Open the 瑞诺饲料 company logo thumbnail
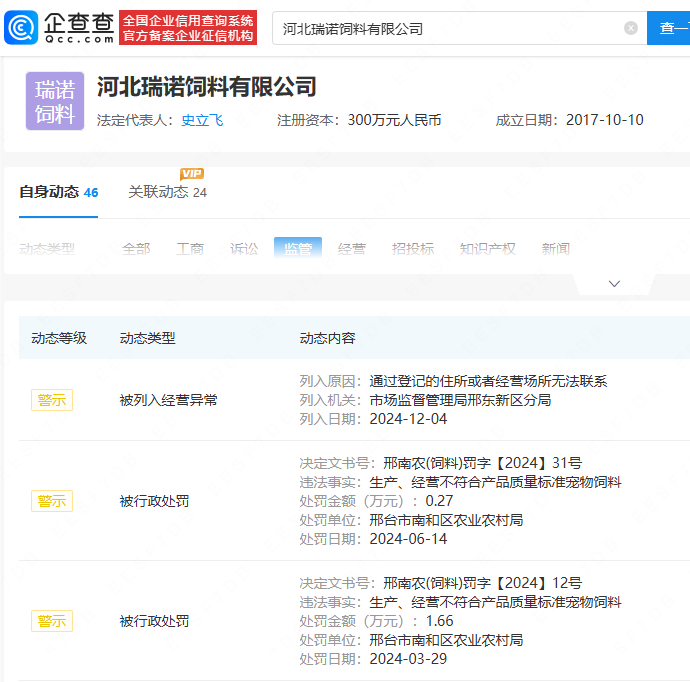Viewport: 690px width, 682px height. click(x=55, y=102)
